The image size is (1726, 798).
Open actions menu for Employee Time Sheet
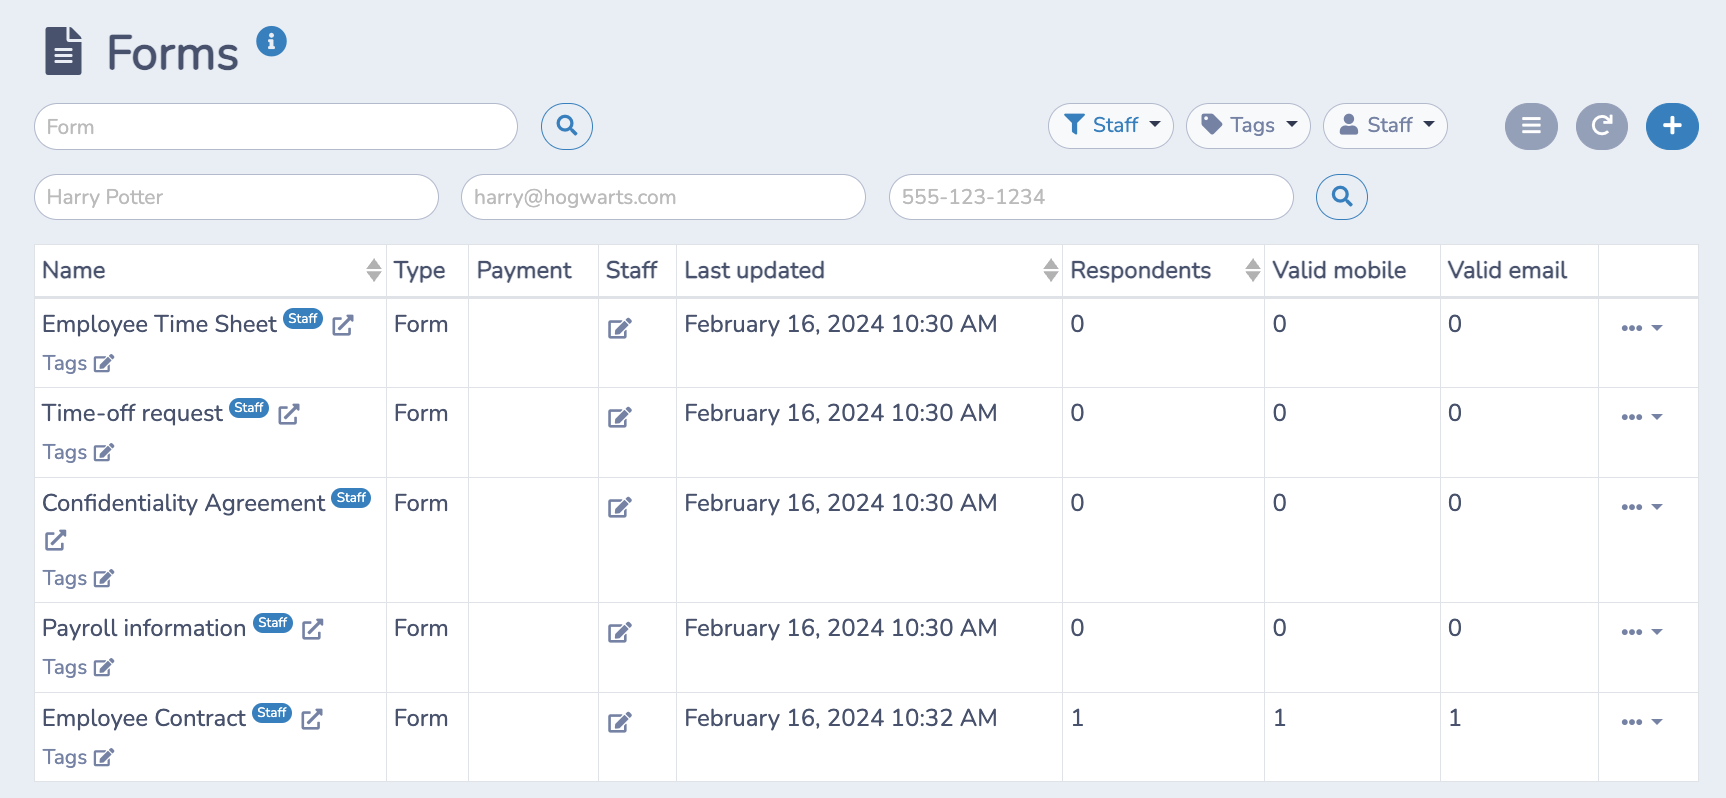[x=1642, y=328]
